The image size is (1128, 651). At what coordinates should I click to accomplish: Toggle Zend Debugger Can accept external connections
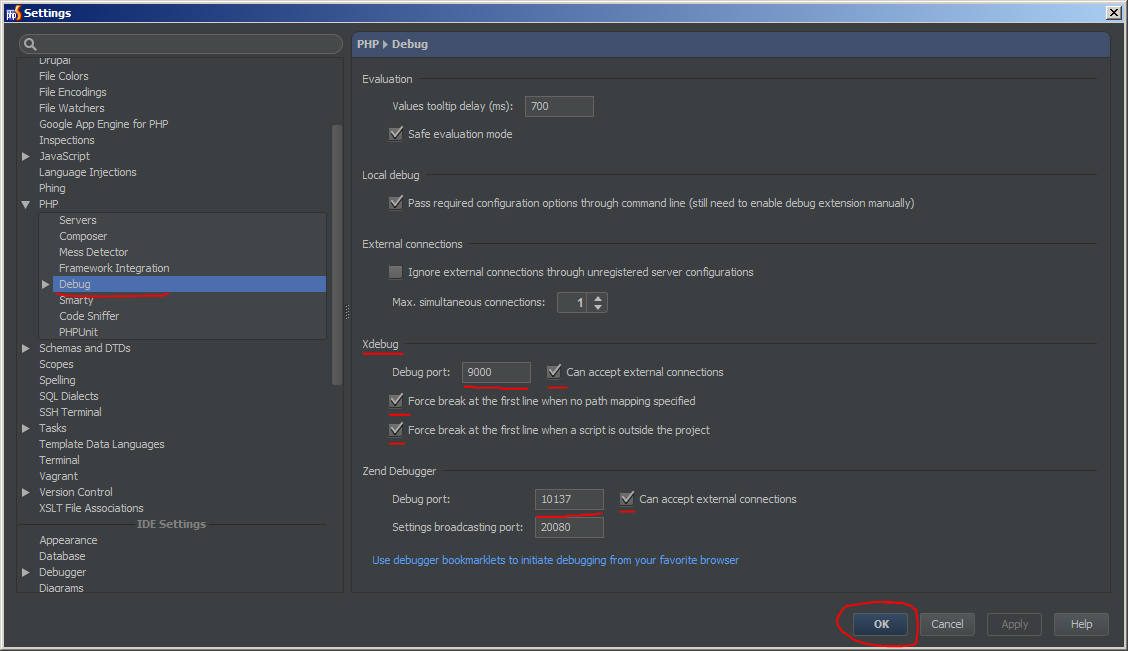point(627,499)
